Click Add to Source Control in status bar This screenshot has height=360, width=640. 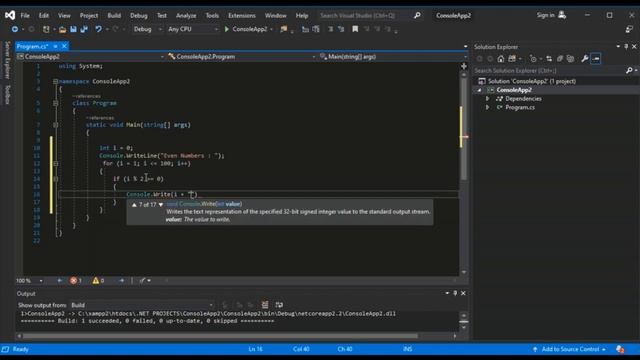[569, 349]
